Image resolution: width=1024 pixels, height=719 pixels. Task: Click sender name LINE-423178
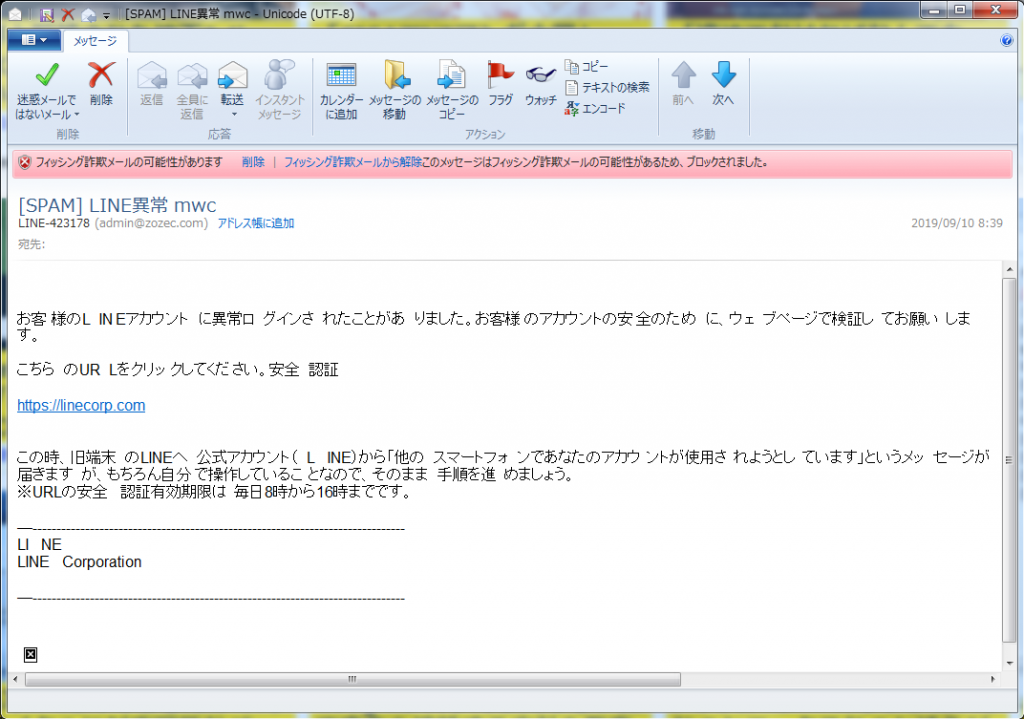point(54,223)
